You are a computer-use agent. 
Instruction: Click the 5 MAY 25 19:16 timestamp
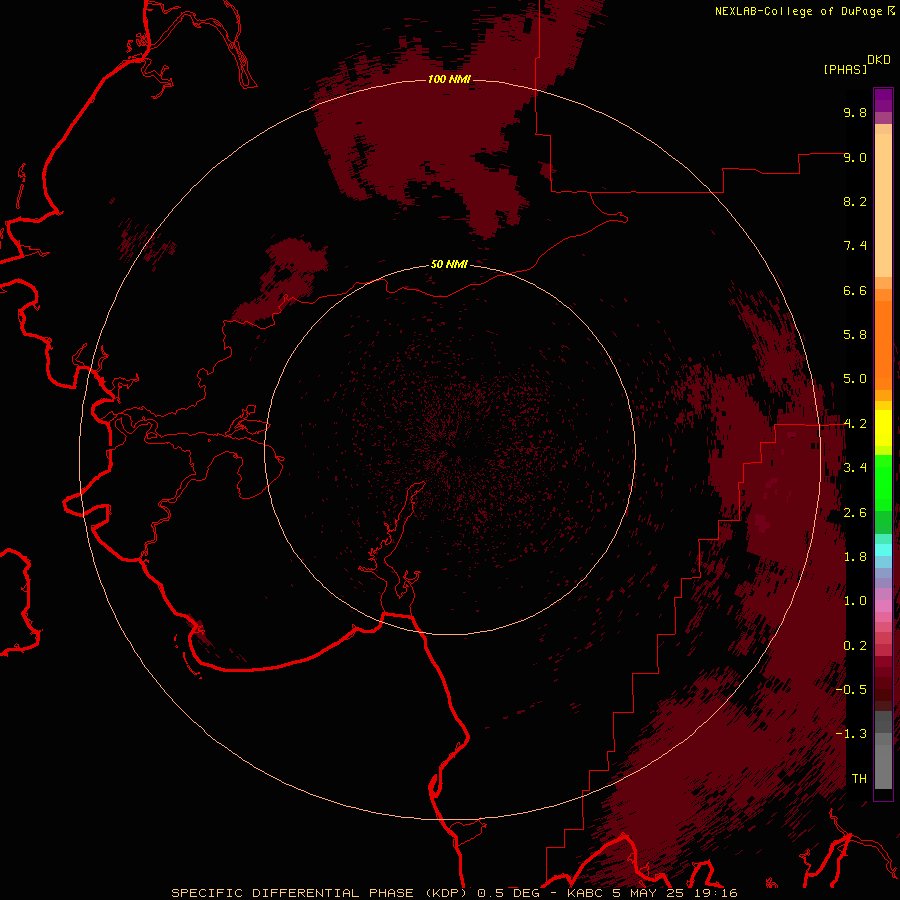pos(676,893)
